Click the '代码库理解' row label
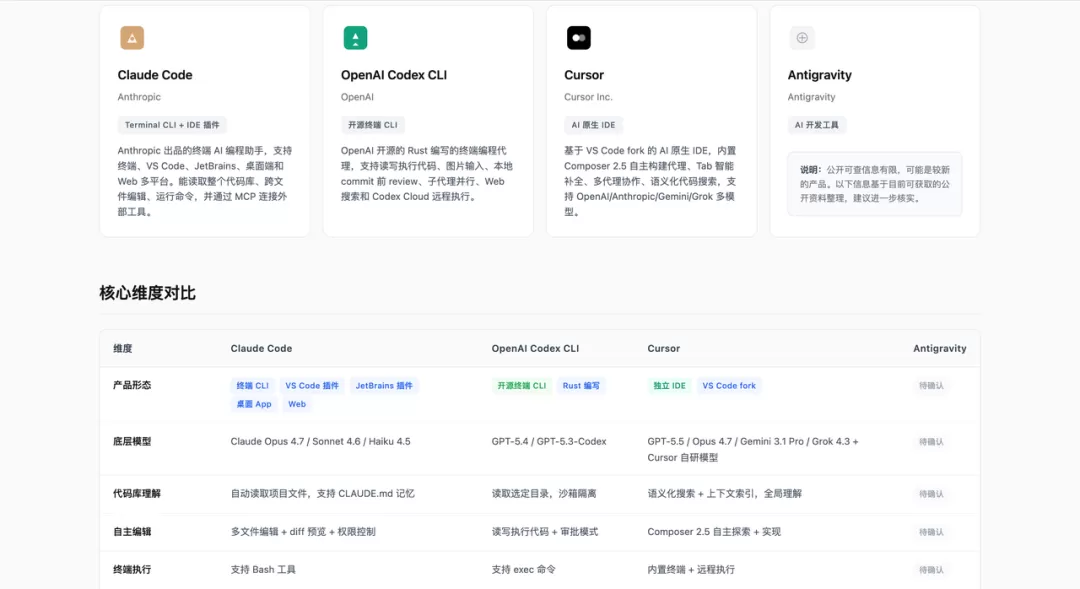Image resolution: width=1080 pixels, height=589 pixels. click(x=137, y=494)
